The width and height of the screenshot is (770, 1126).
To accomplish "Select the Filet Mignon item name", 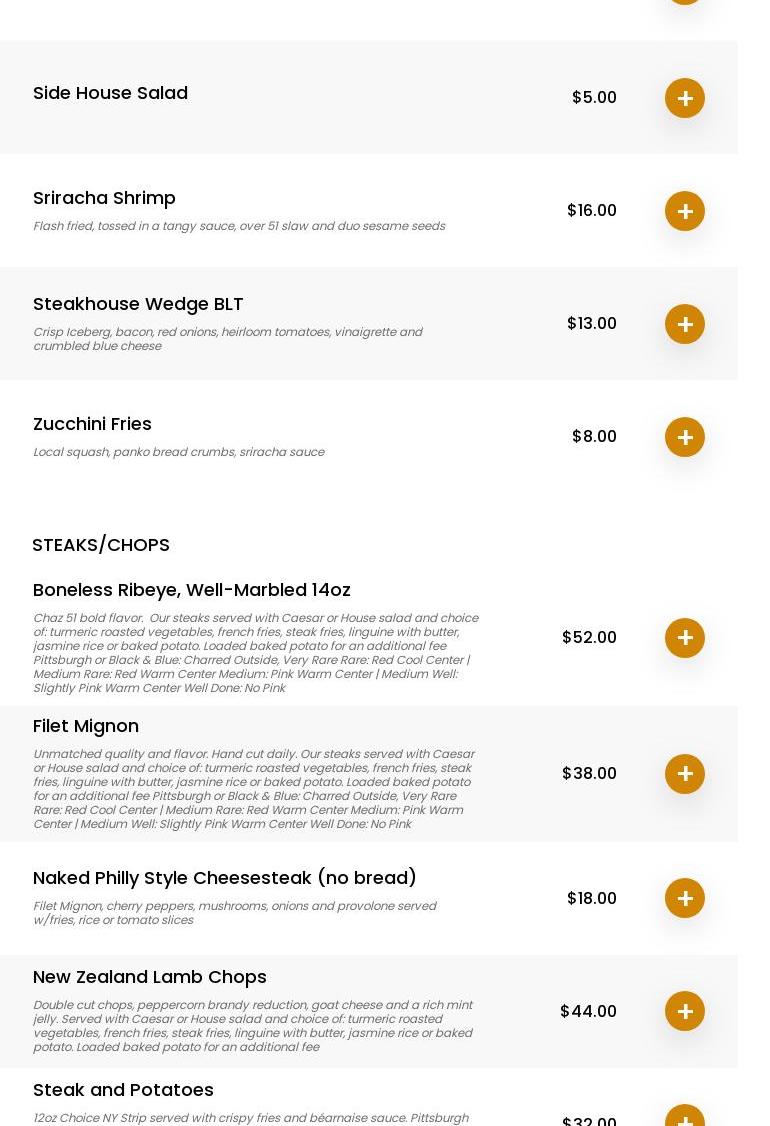I will 85,726.
